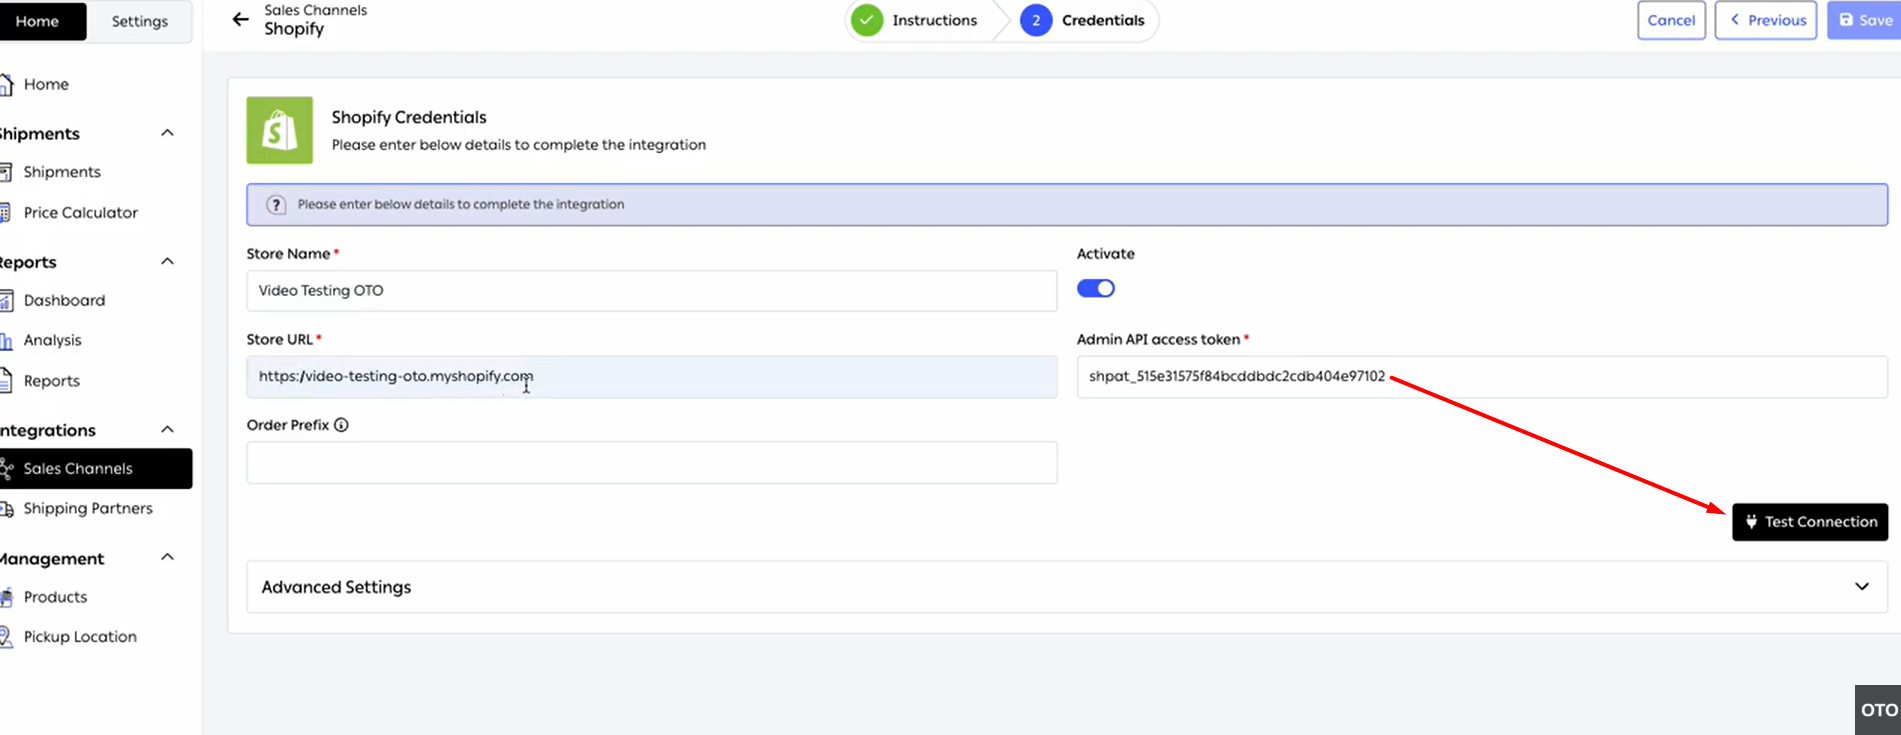1901x735 pixels.
Task: Collapse the Shipments sidebar section
Action: click(167, 133)
